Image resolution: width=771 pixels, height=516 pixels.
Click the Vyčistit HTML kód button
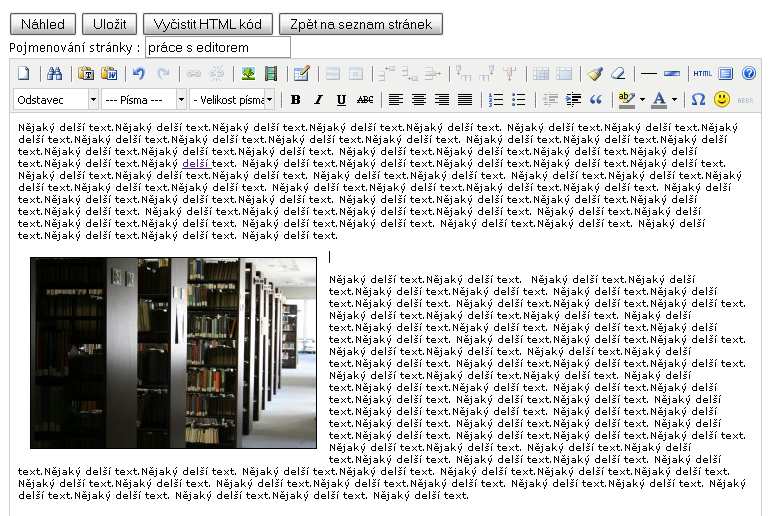pos(208,24)
